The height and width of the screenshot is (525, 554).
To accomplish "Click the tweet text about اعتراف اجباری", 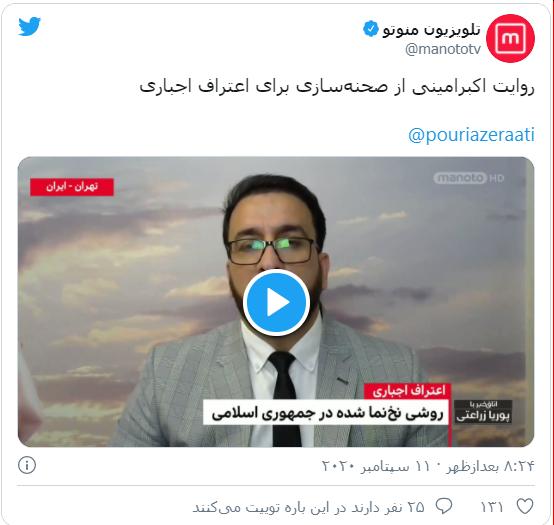I will coord(337,87).
